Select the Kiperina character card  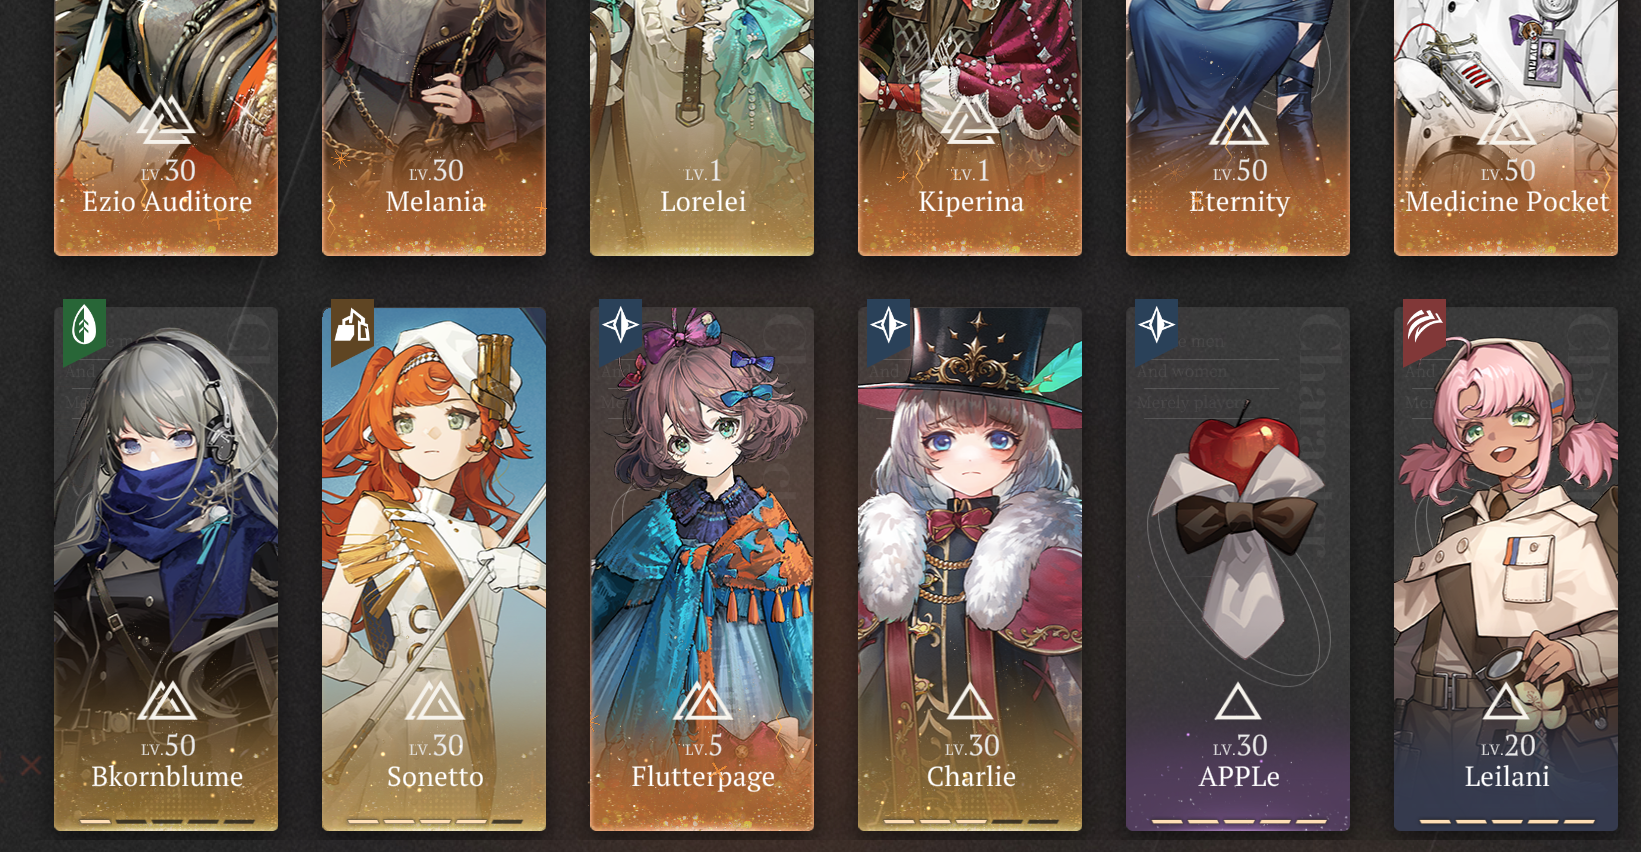tap(970, 127)
